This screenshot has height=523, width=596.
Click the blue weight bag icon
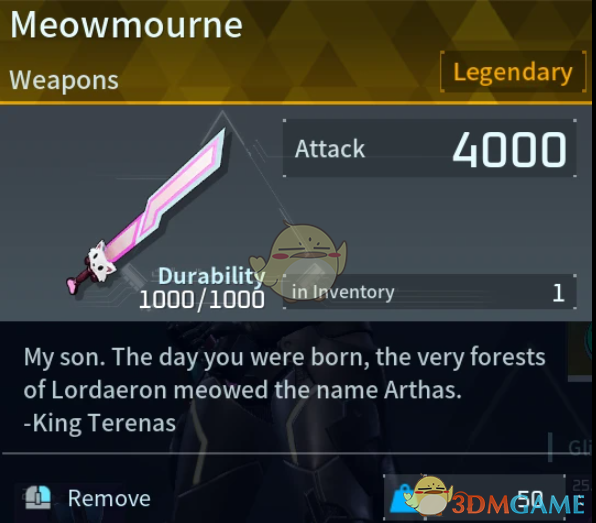coord(402,498)
